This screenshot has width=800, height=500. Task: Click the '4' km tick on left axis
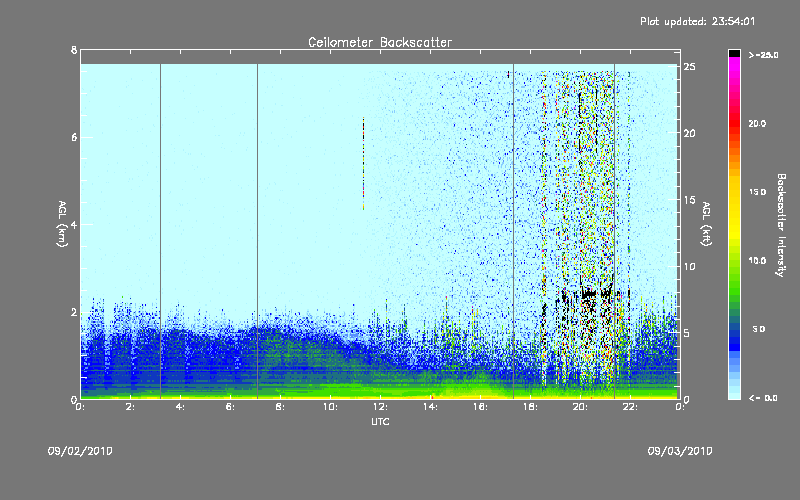pos(74,224)
